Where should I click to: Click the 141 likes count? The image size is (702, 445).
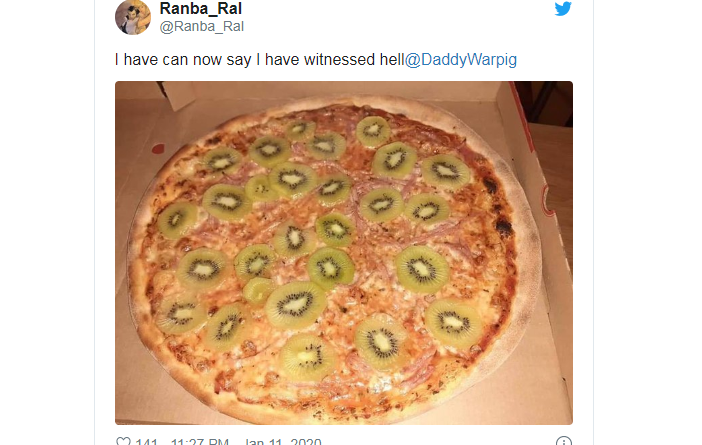pyautogui.click(x=146, y=441)
